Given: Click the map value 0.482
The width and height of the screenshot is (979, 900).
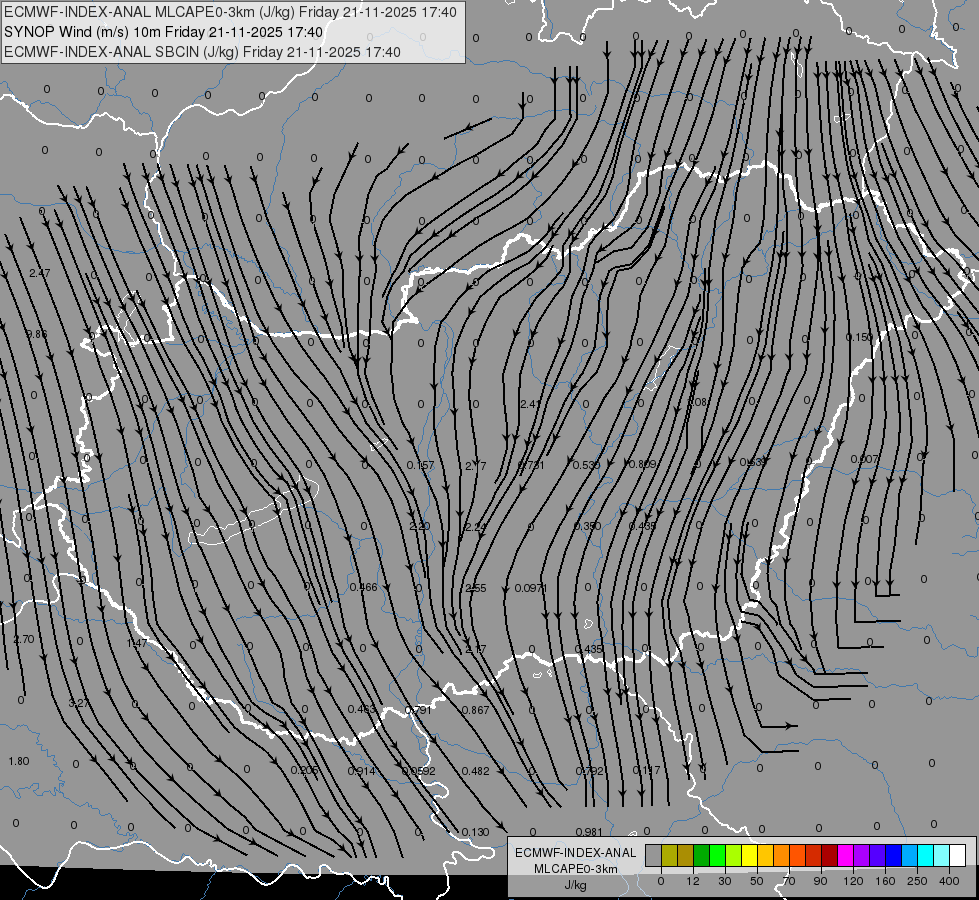Looking at the screenshot, I should click(476, 771).
